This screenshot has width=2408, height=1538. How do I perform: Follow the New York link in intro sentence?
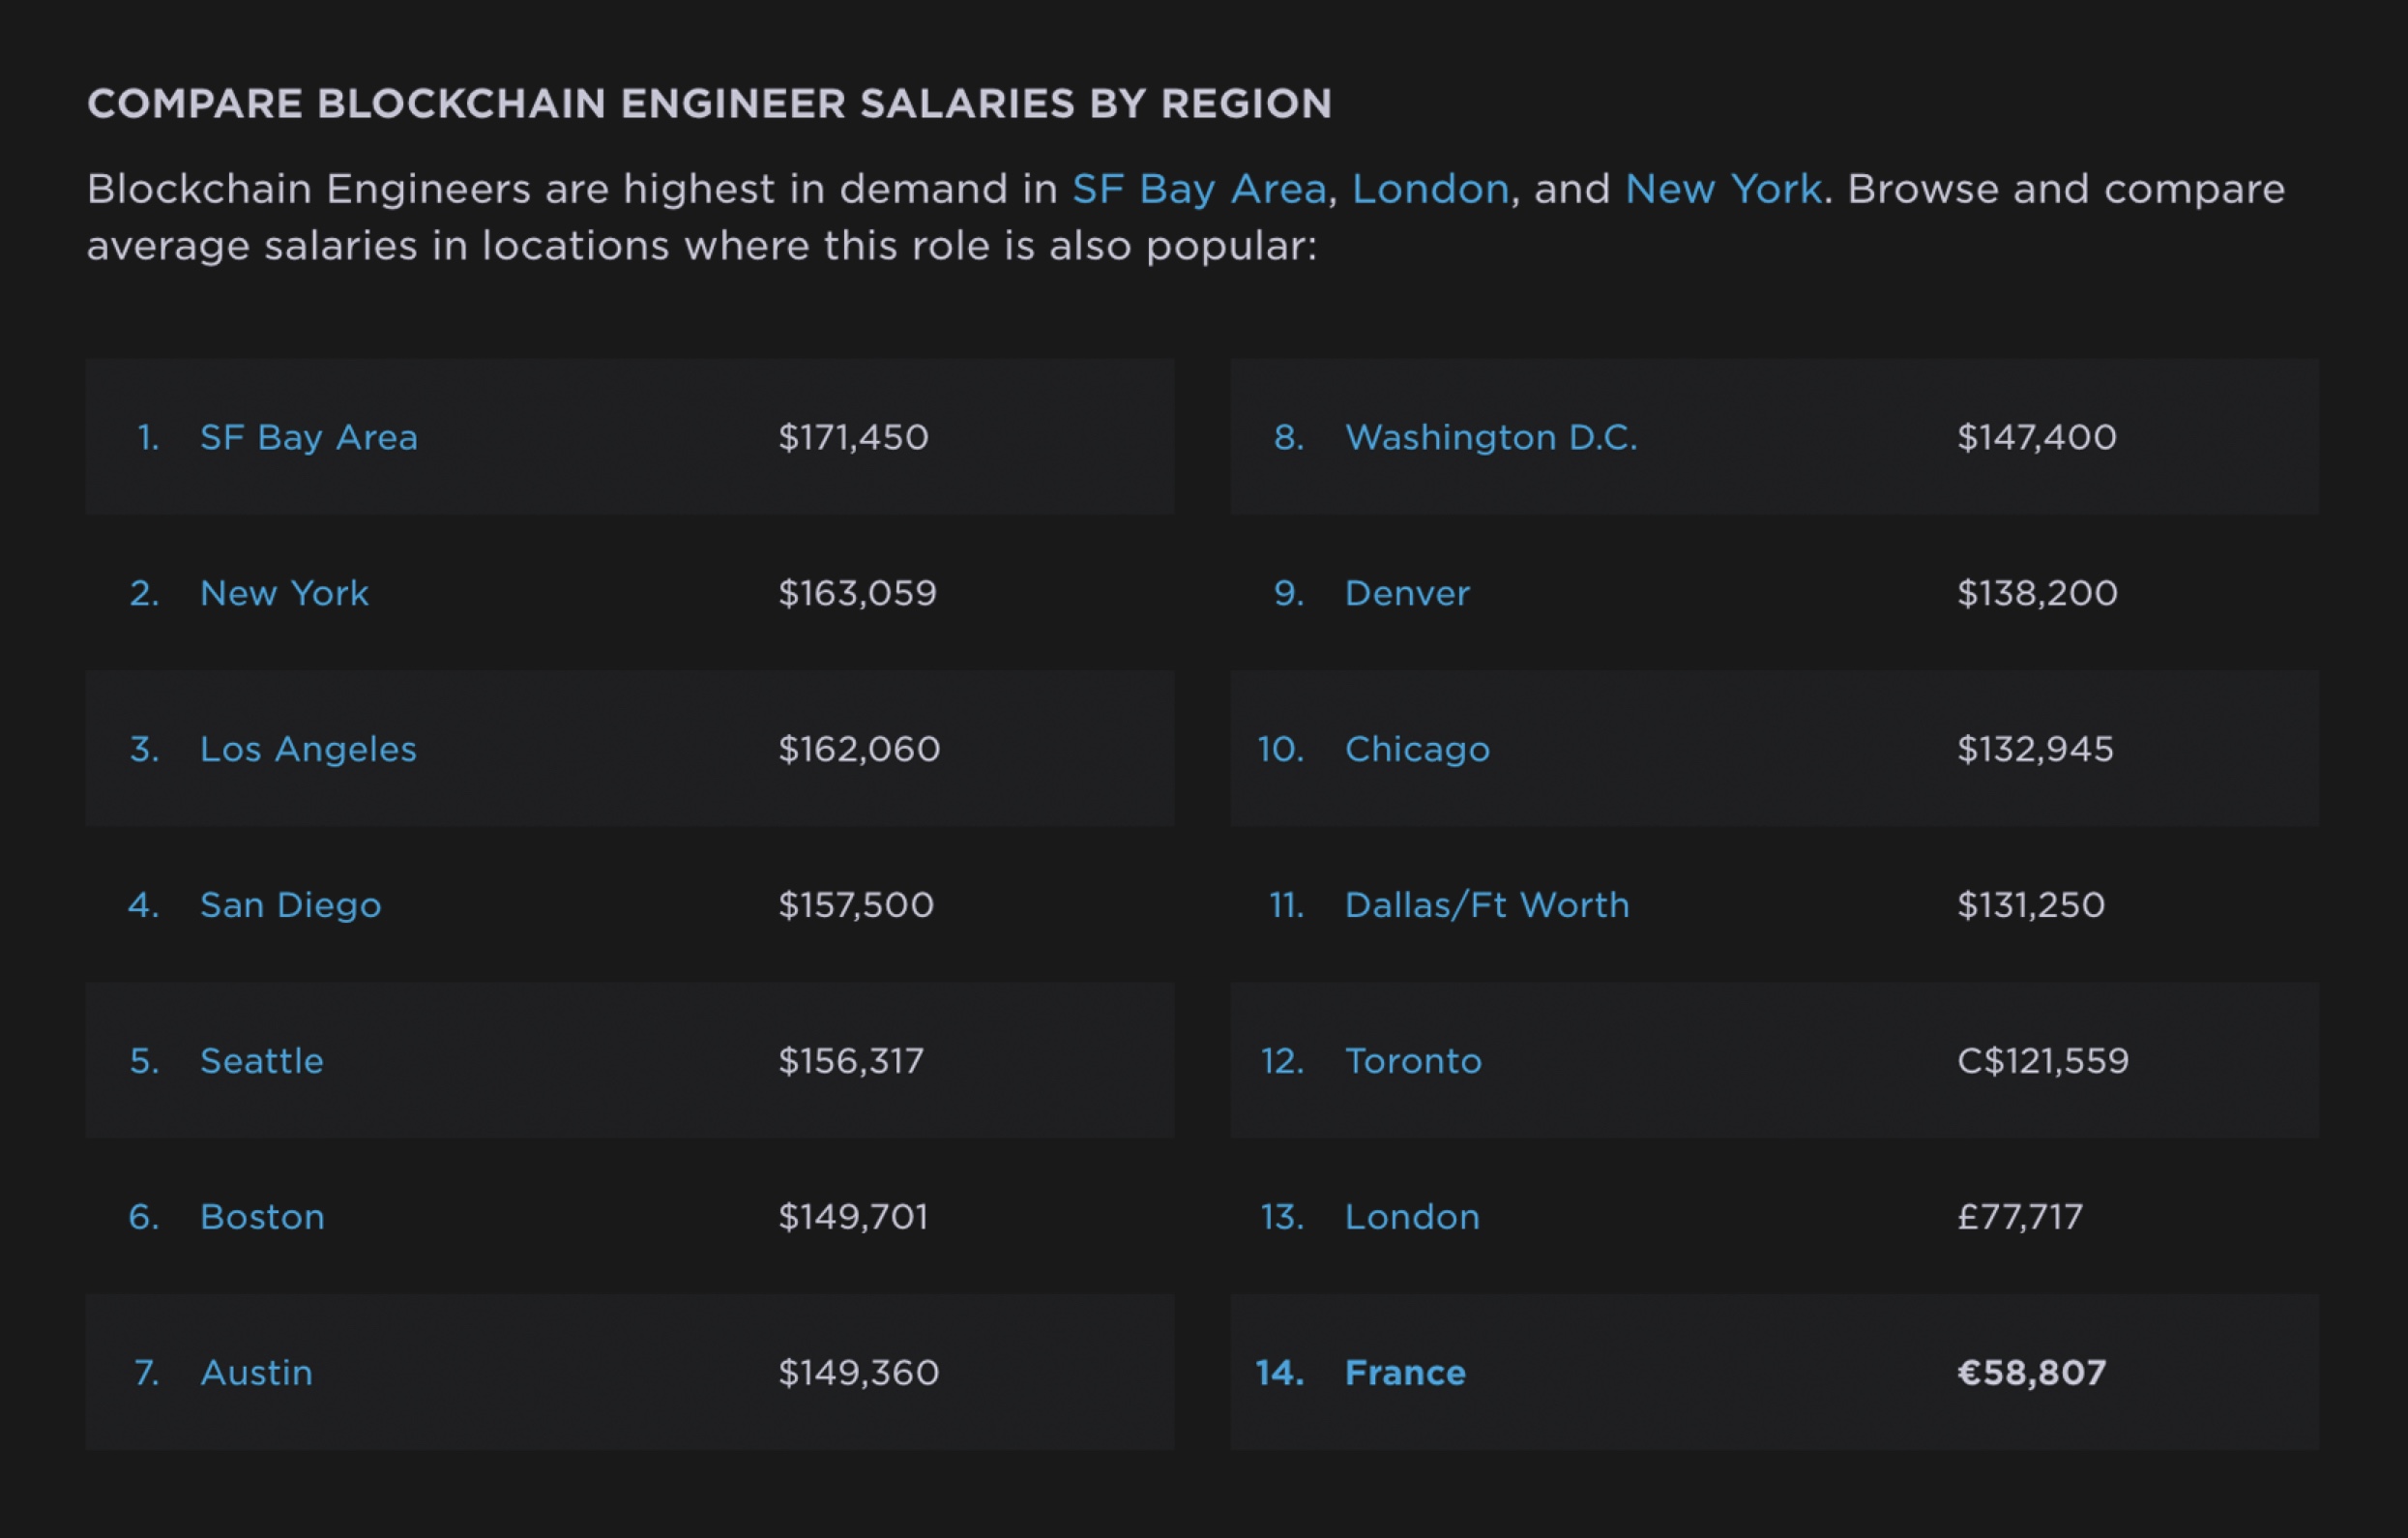pyautogui.click(x=1723, y=189)
